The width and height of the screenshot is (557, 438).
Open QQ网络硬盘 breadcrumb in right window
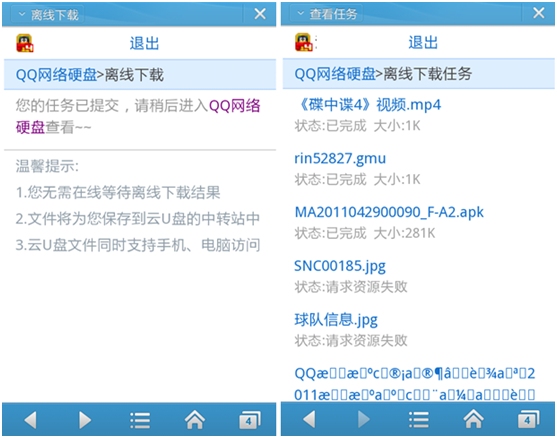(x=335, y=74)
